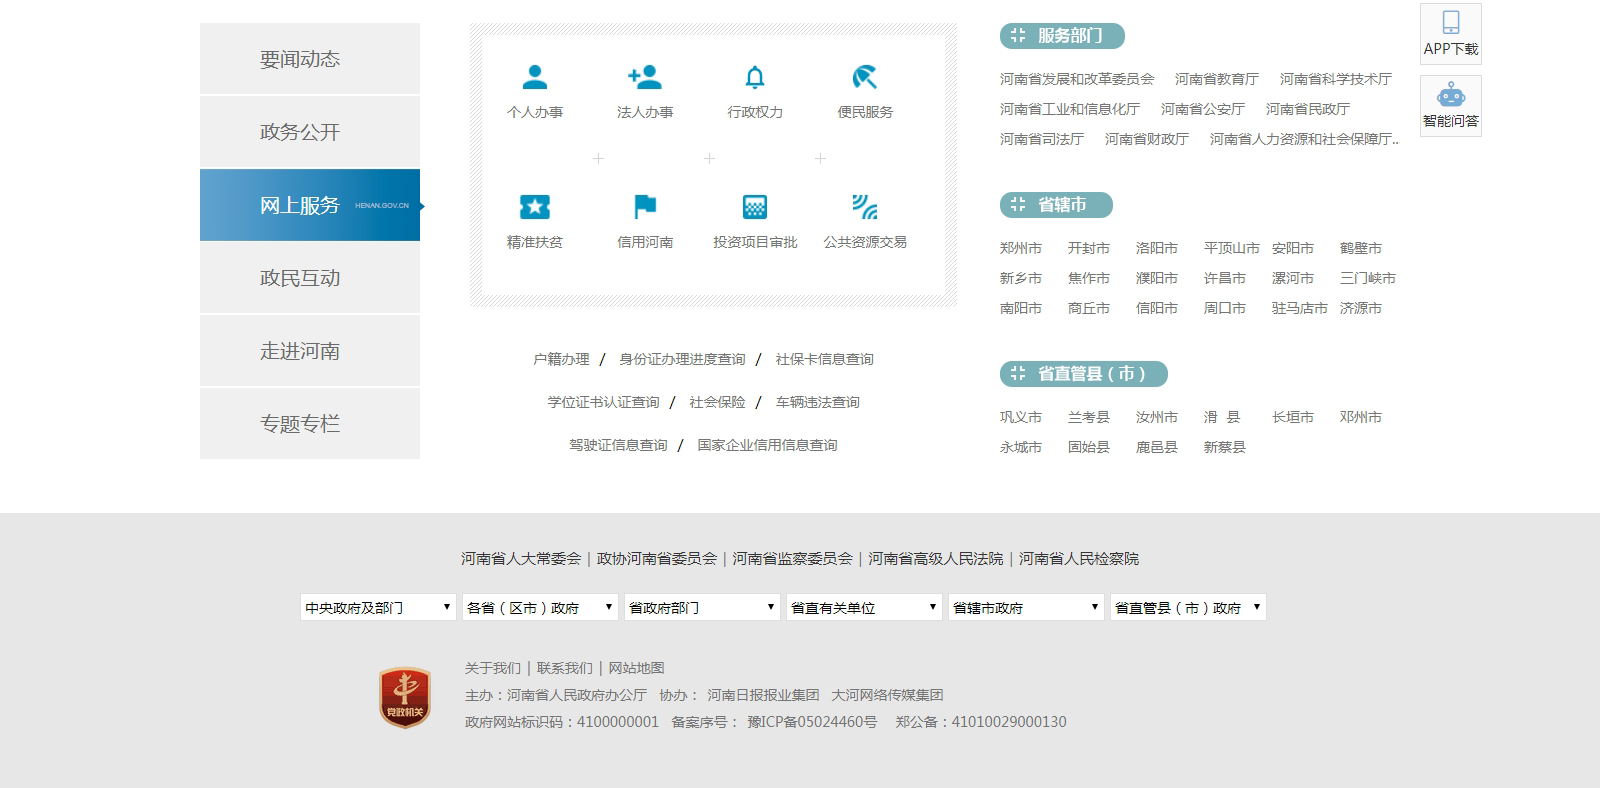Screen dimensions: 1600x788
Task: Click the 行政权力 bell icon
Action: click(755, 78)
